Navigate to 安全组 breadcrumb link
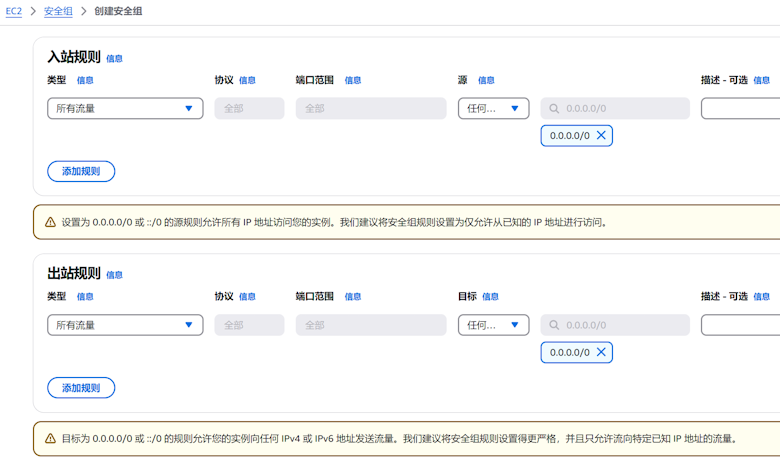Screen dimensions: 780x463 pyautogui.click(x=58, y=11)
